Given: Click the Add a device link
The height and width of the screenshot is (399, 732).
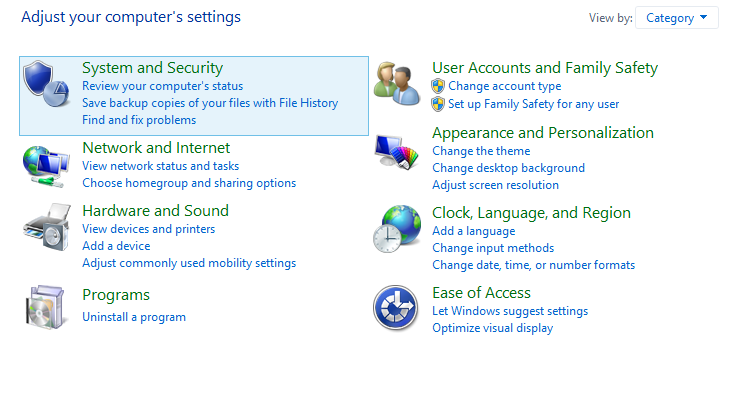Looking at the screenshot, I should coord(116,246).
